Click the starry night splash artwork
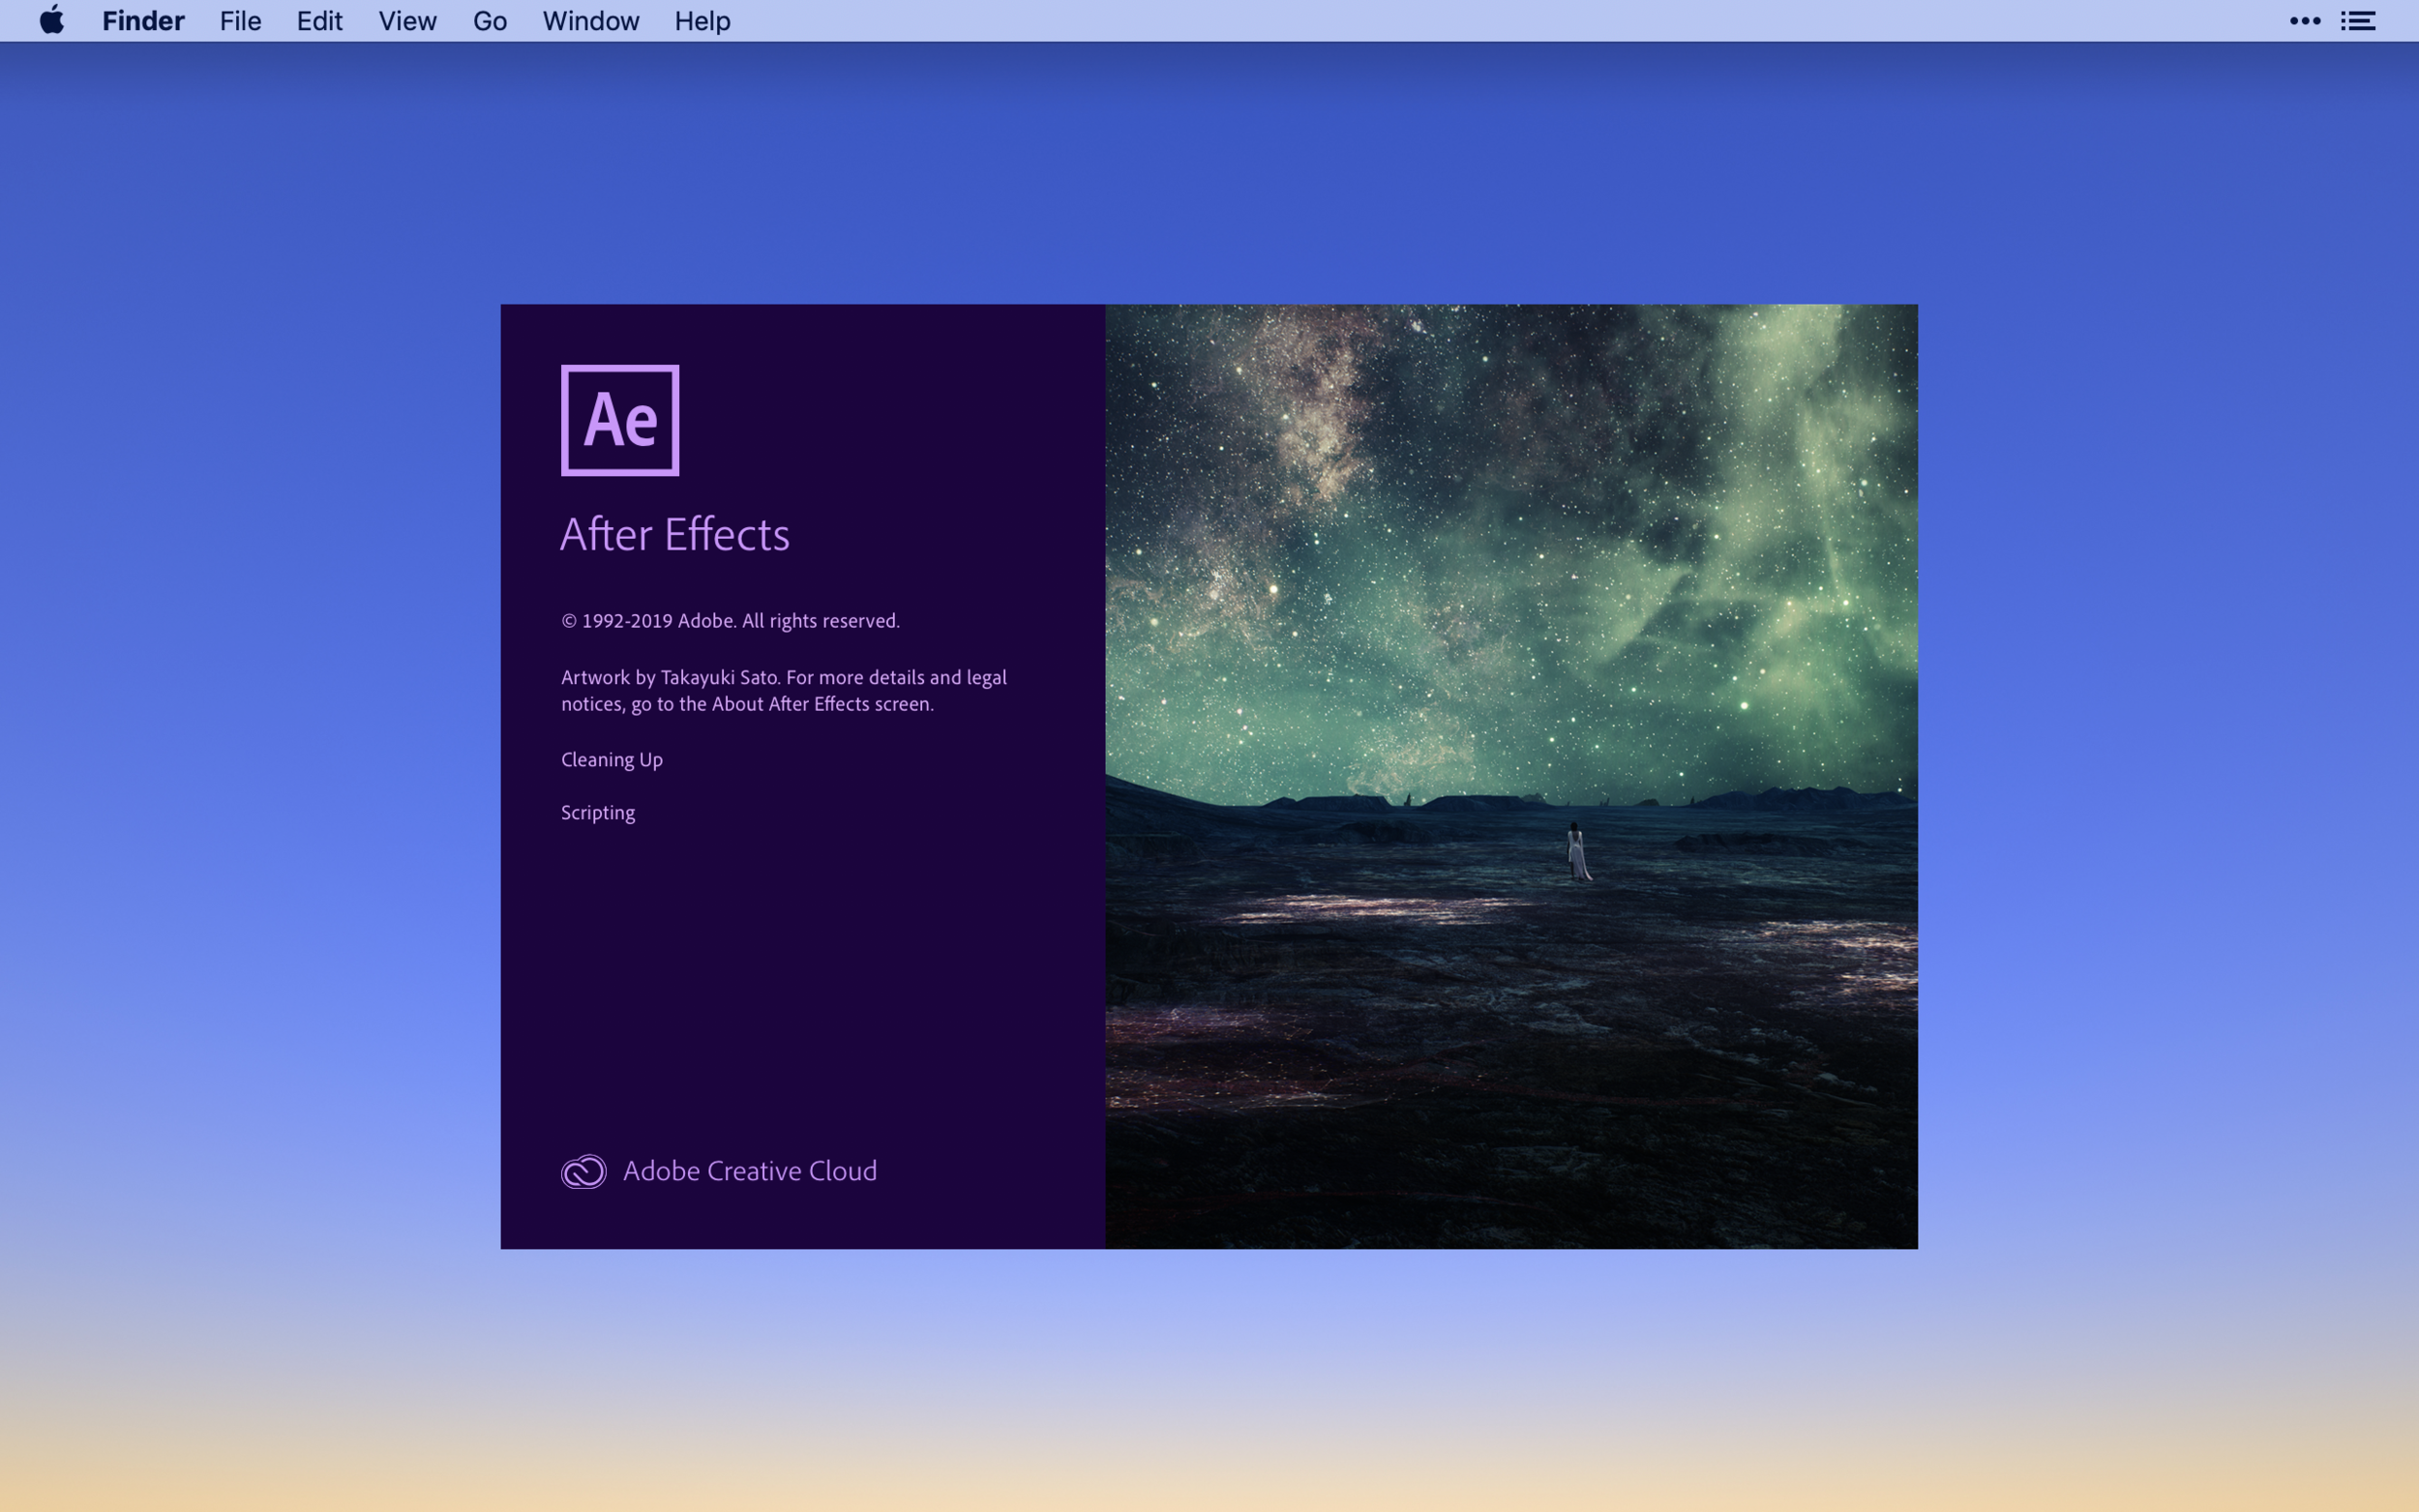The width and height of the screenshot is (2419, 1512). (1511, 776)
